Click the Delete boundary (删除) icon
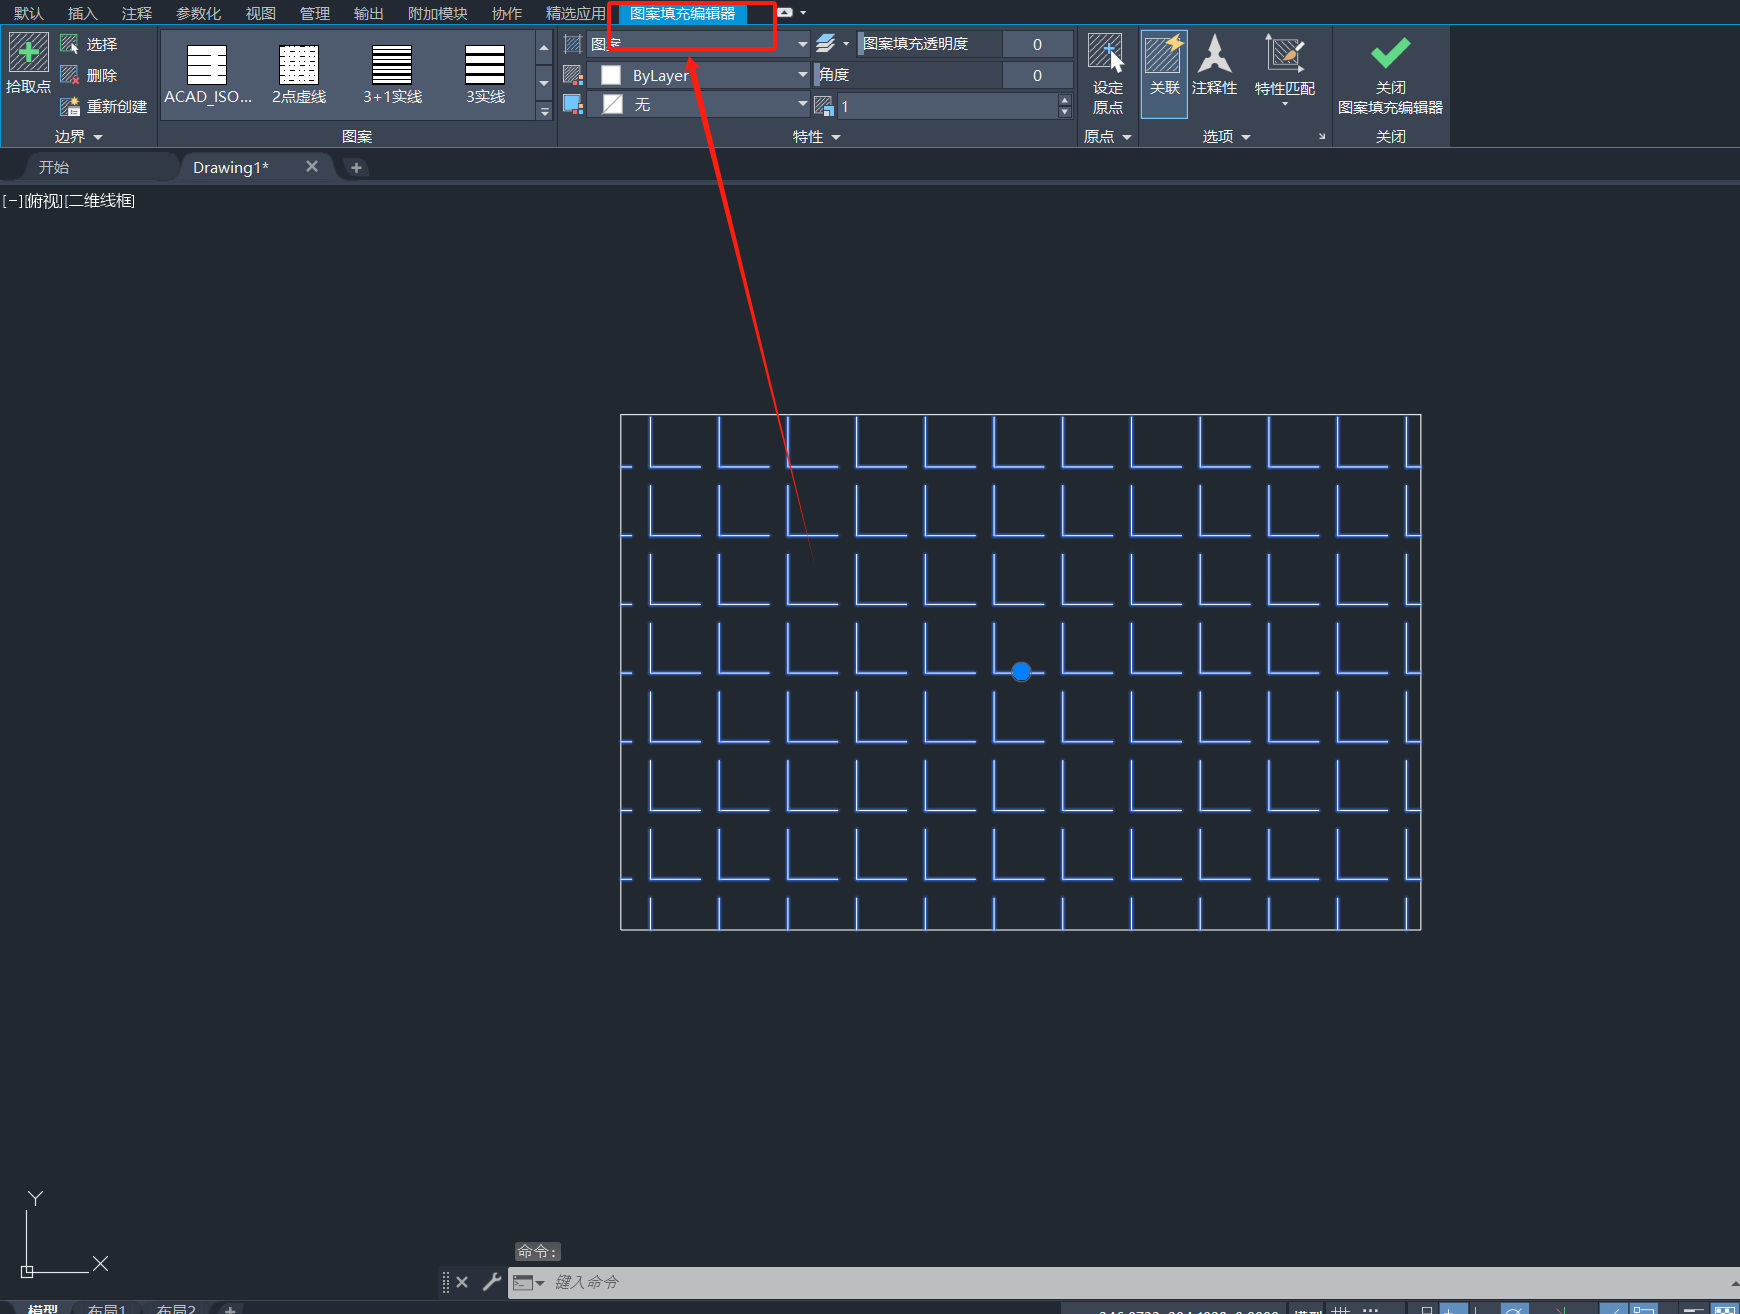This screenshot has width=1740, height=1314. pos(69,75)
